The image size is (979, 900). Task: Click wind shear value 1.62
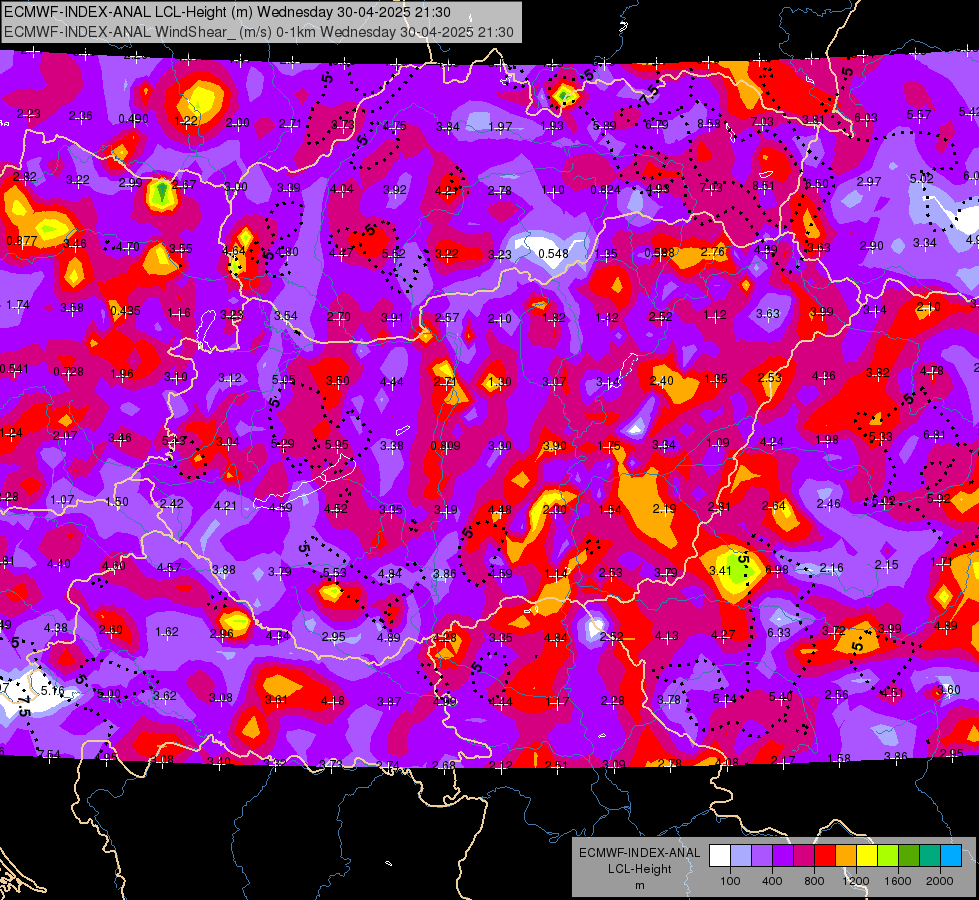coord(167,631)
